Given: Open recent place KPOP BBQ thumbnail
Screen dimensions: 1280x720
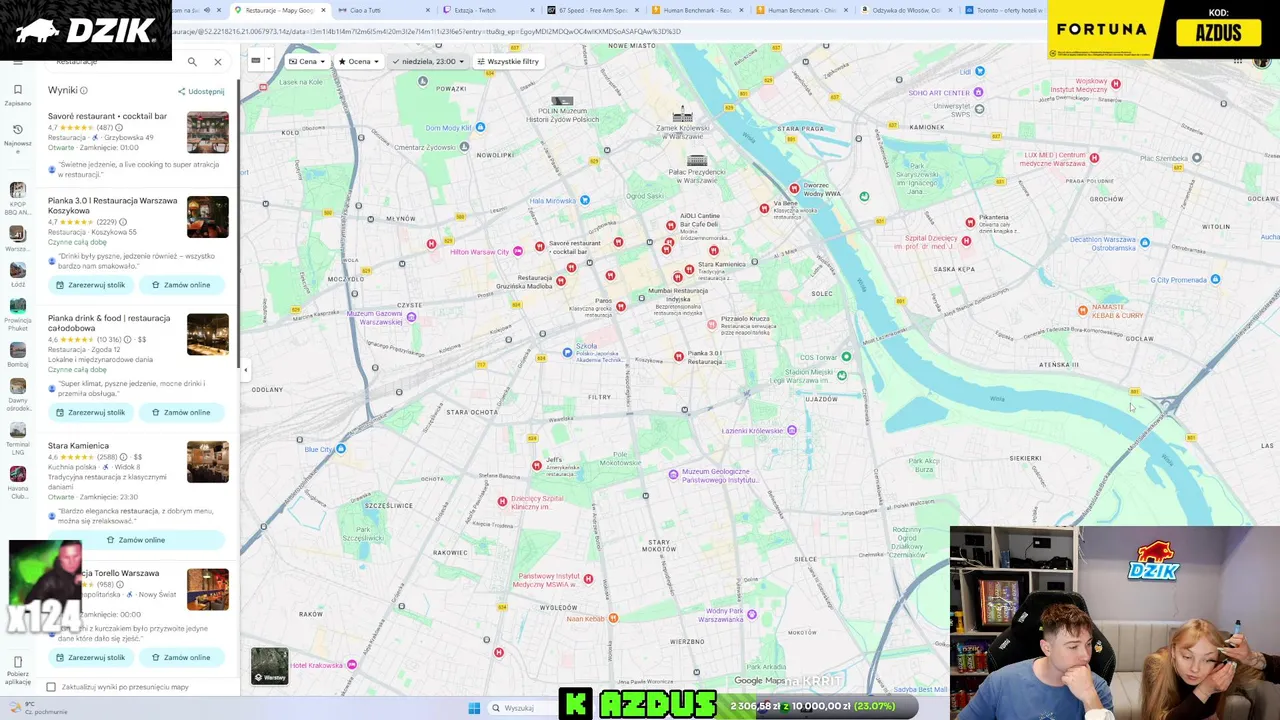Looking at the screenshot, I should pos(17,190).
